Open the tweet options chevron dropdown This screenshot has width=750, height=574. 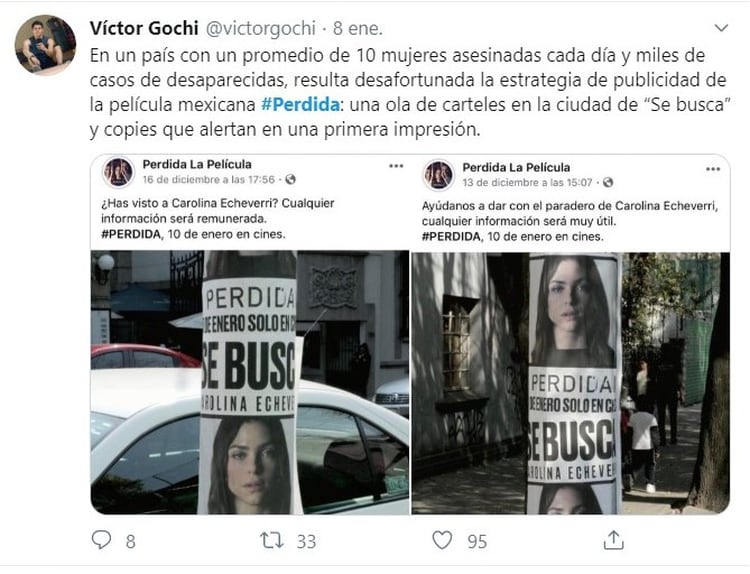tap(721, 28)
